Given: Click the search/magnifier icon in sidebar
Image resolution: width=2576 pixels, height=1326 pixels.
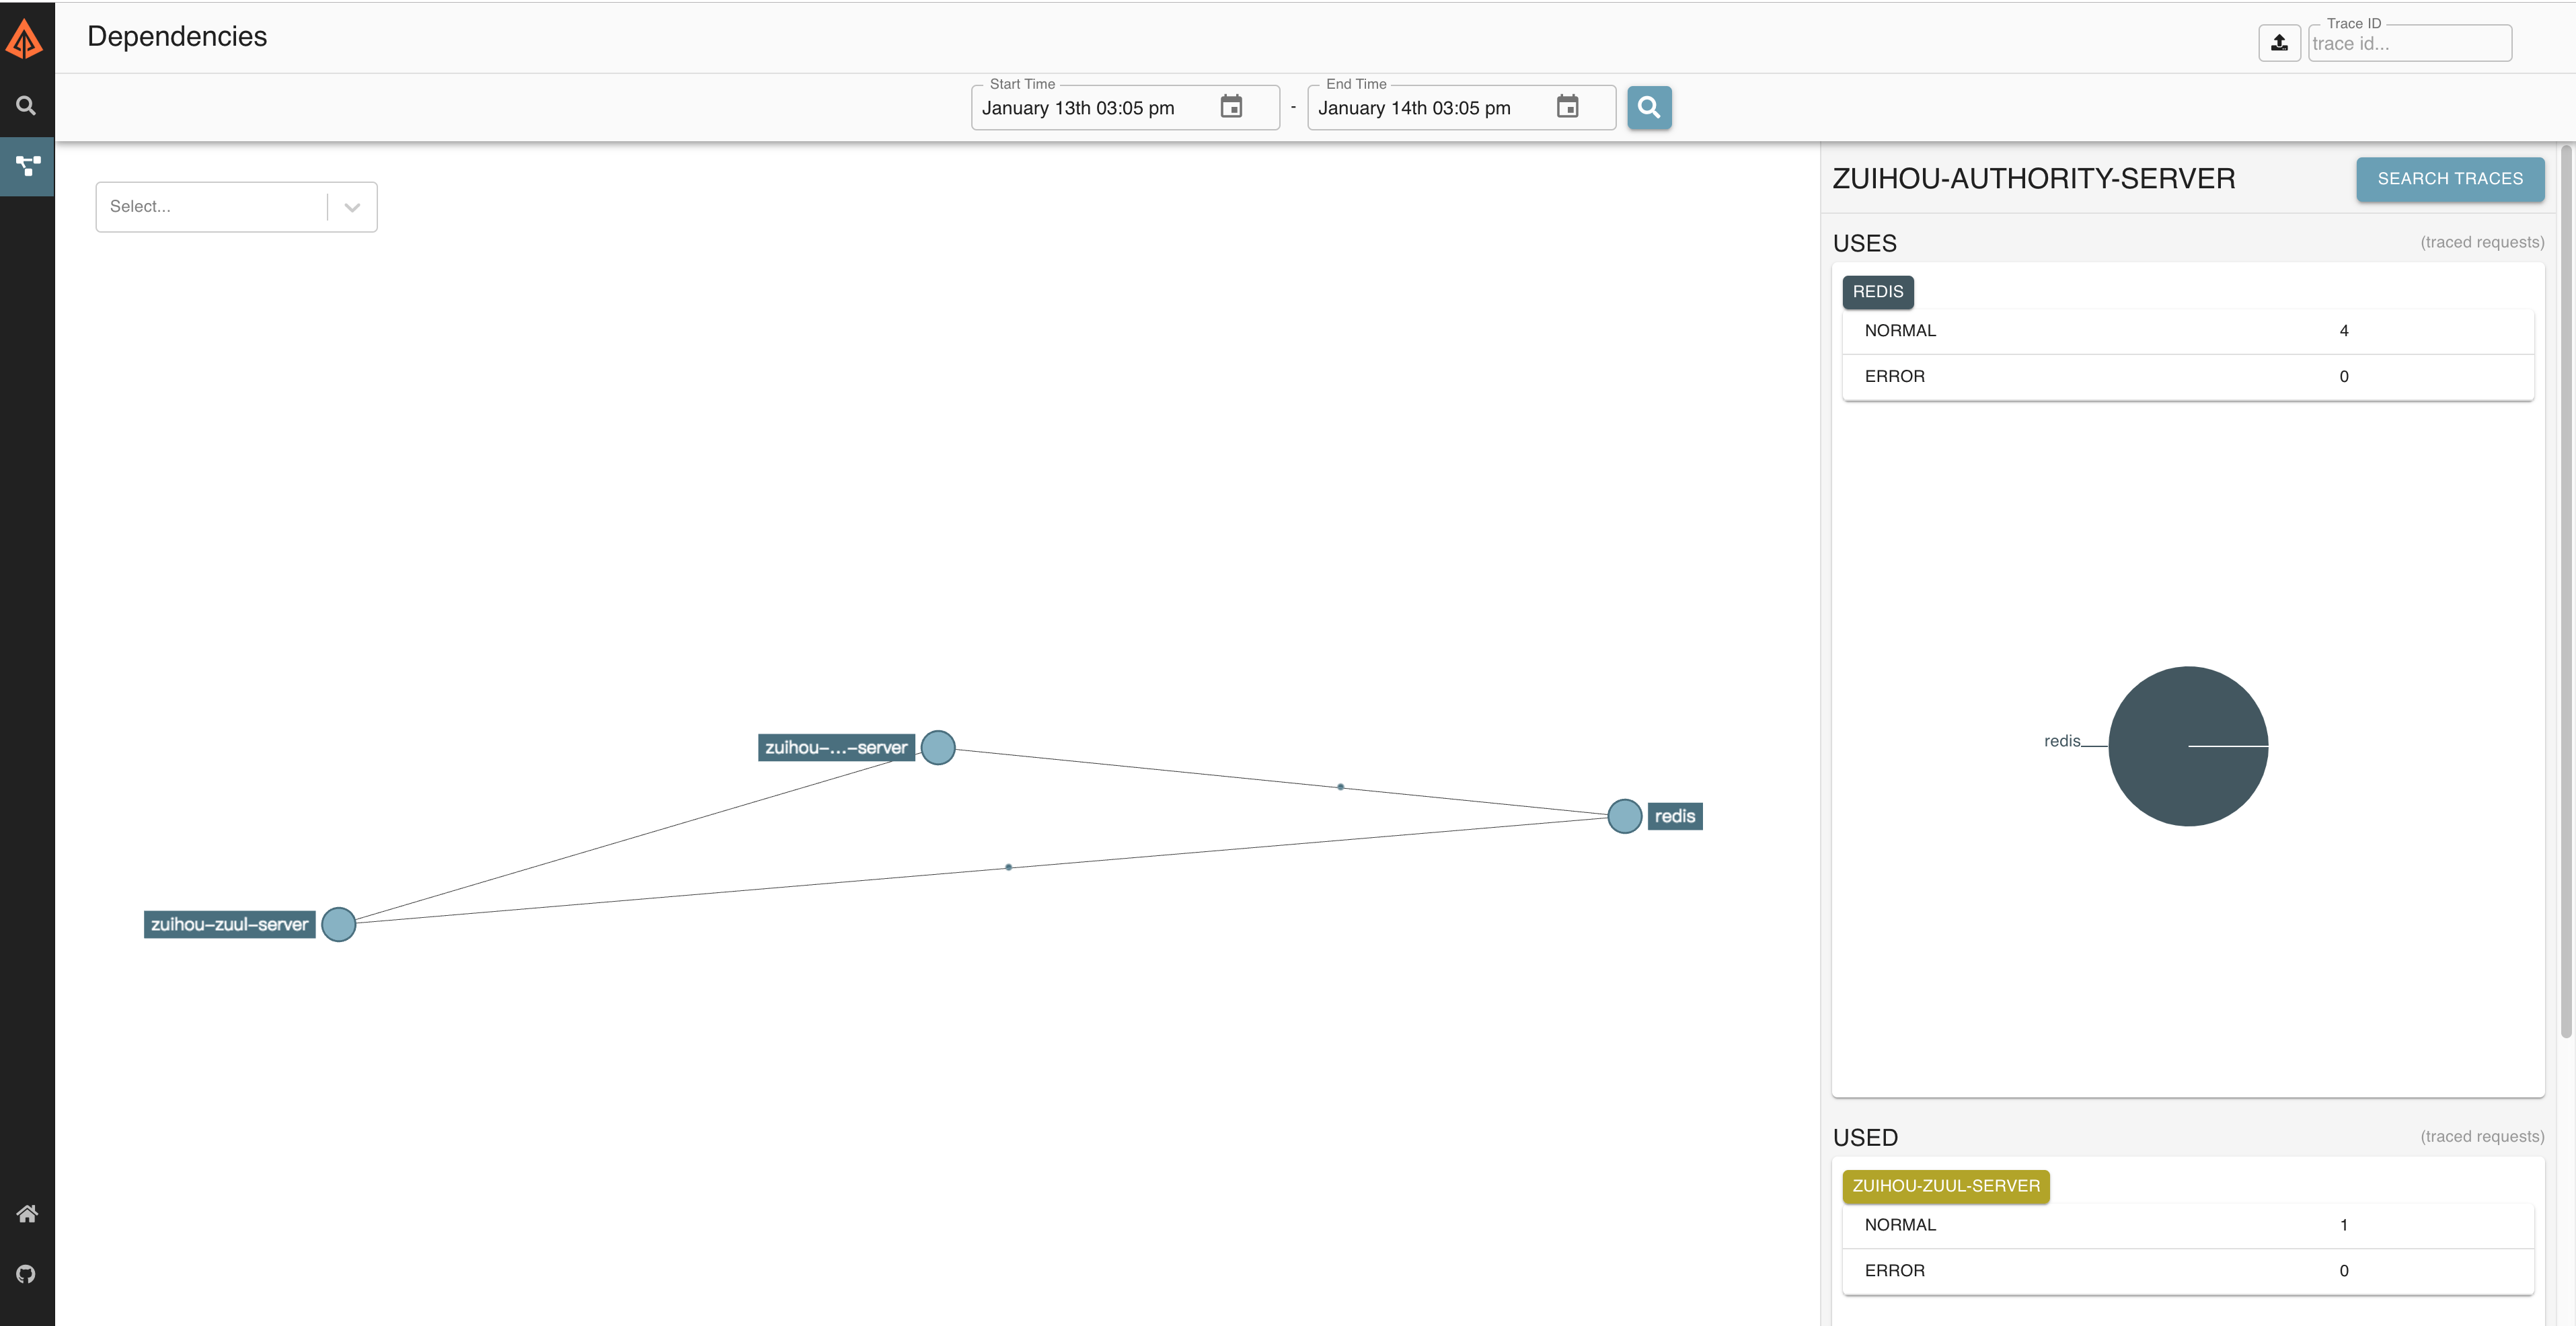Looking at the screenshot, I should point(26,105).
